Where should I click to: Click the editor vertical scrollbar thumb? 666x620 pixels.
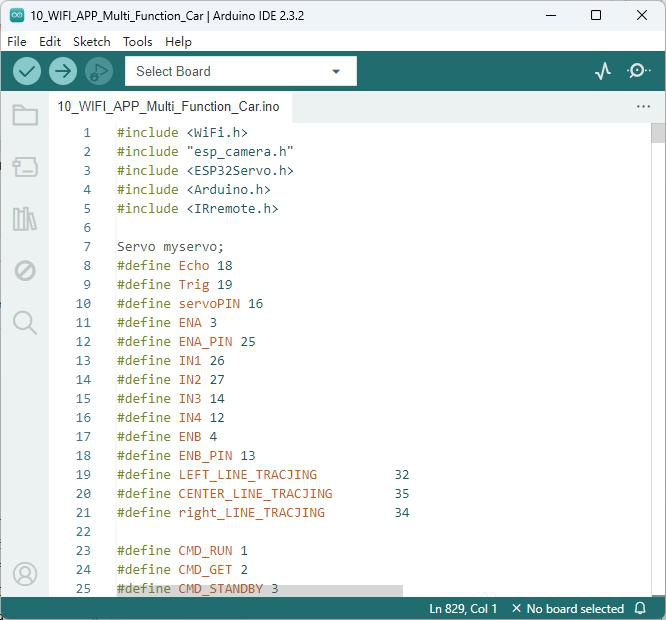click(658, 133)
